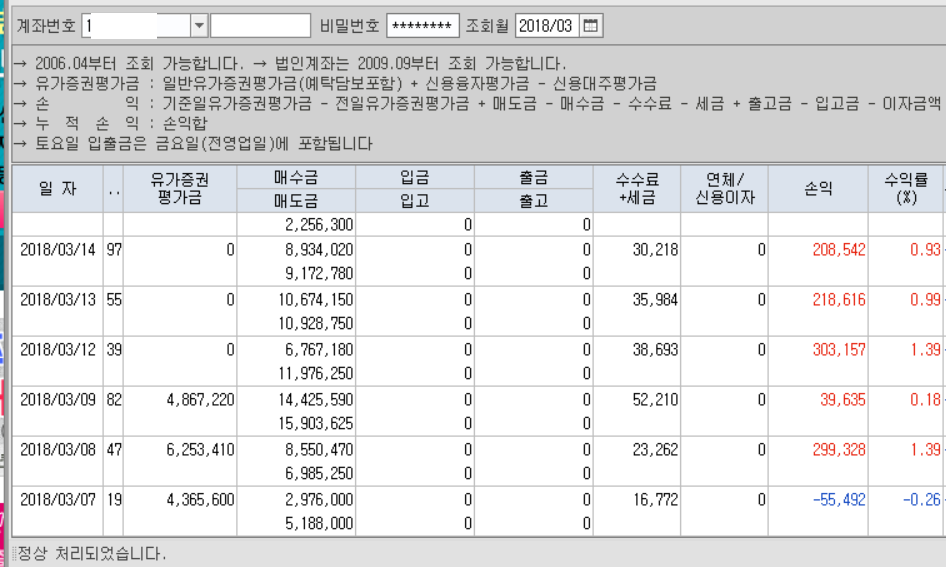Click the 매수금 column header

(x=296, y=177)
